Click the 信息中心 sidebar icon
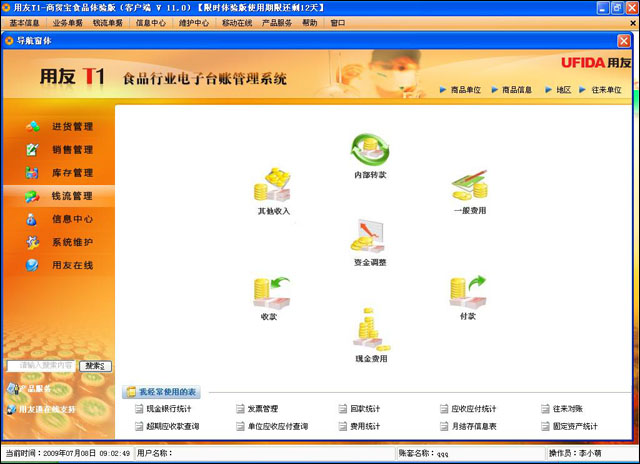This screenshot has width=640, height=464. point(31,219)
